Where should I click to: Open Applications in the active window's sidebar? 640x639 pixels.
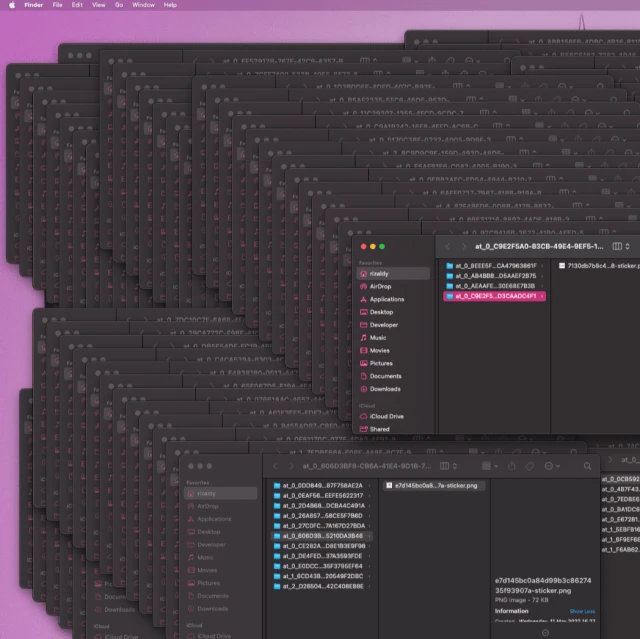pyautogui.click(x=386, y=299)
